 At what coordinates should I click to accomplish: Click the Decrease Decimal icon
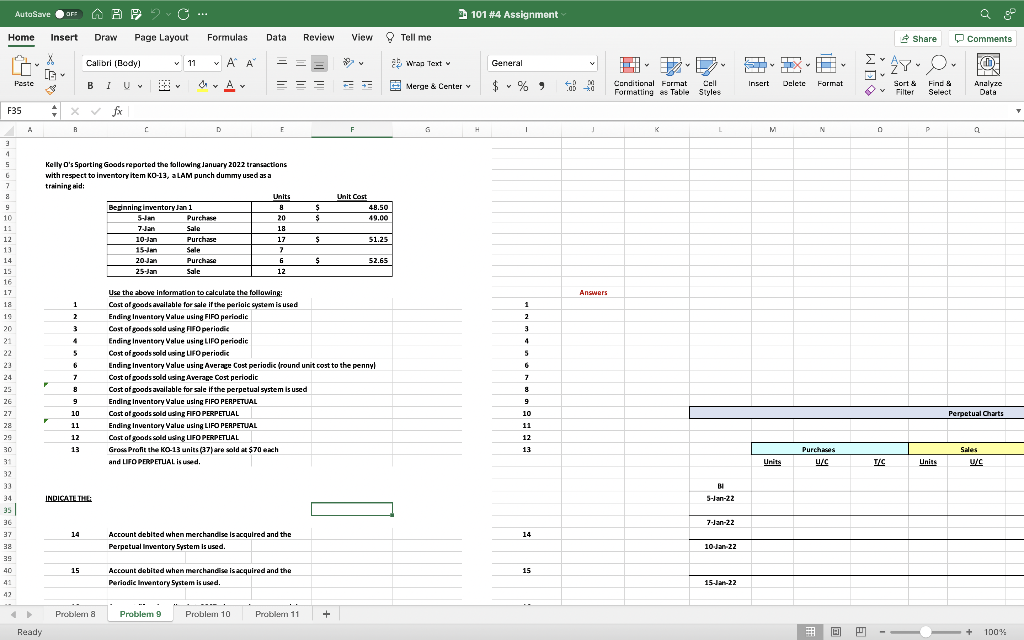588,86
